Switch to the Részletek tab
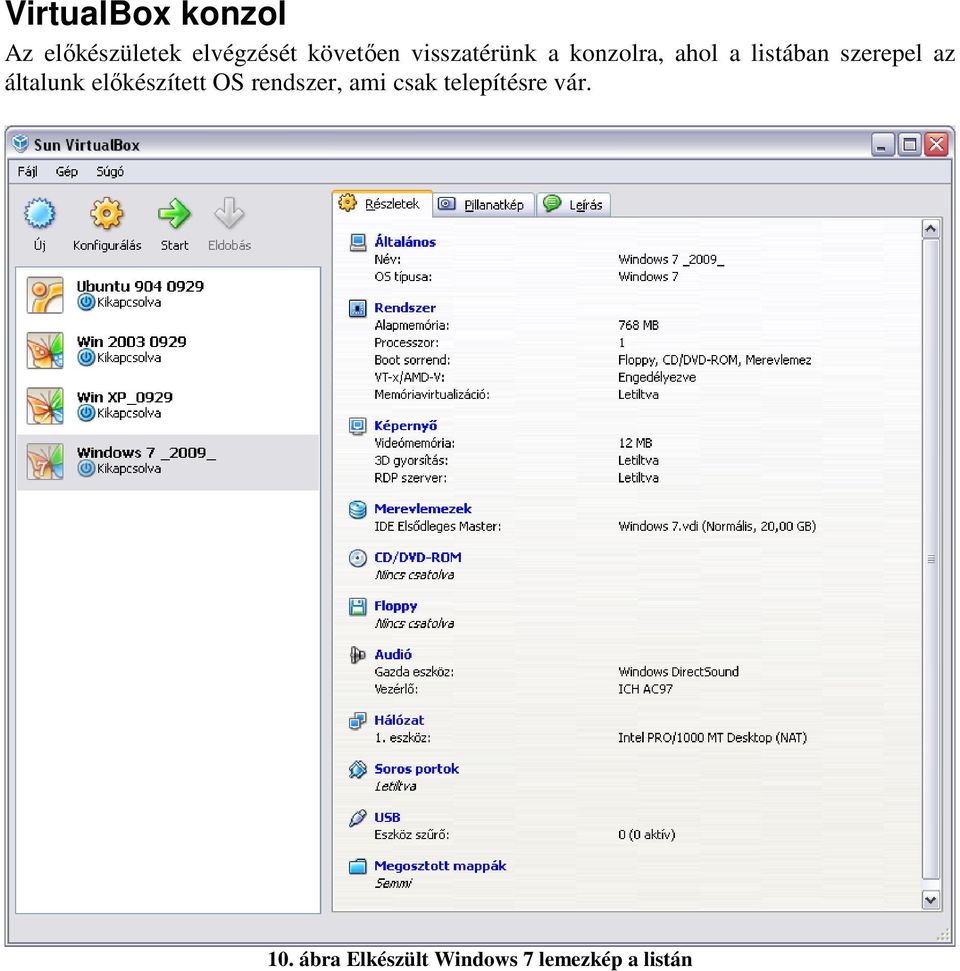The height and width of the screenshot is (971, 960). point(382,204)
